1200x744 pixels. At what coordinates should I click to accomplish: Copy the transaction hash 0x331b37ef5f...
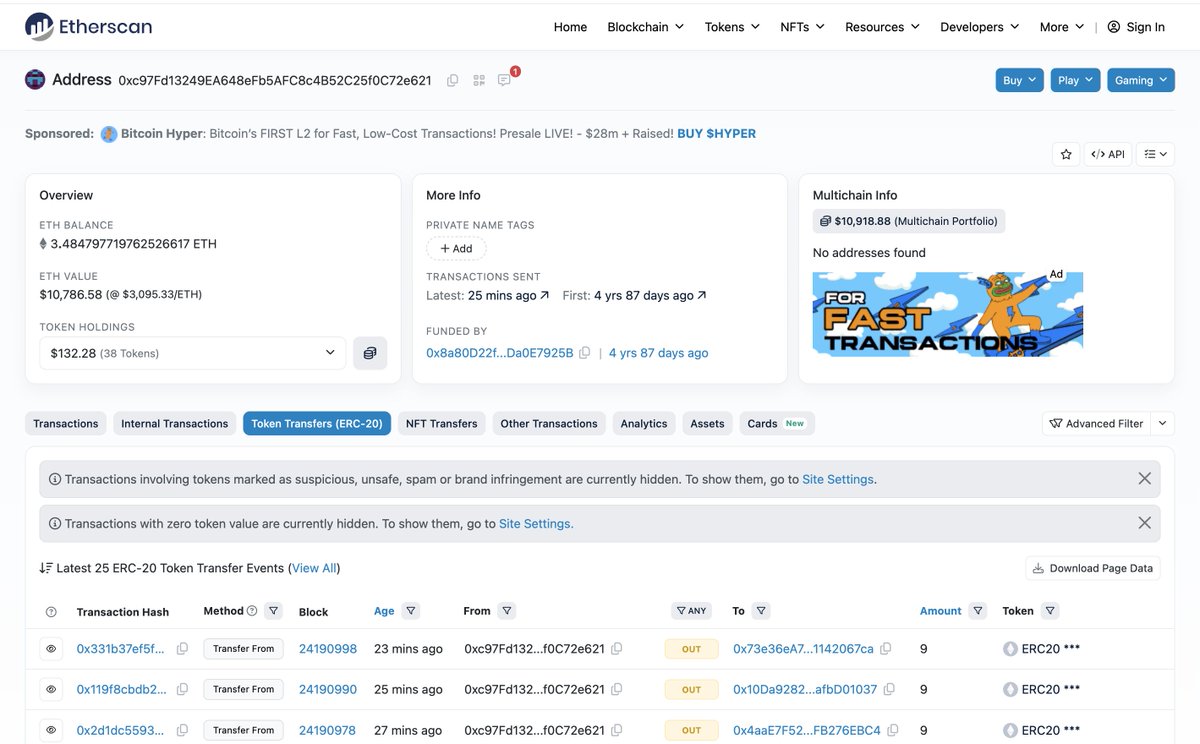click(x=182, y=648)
